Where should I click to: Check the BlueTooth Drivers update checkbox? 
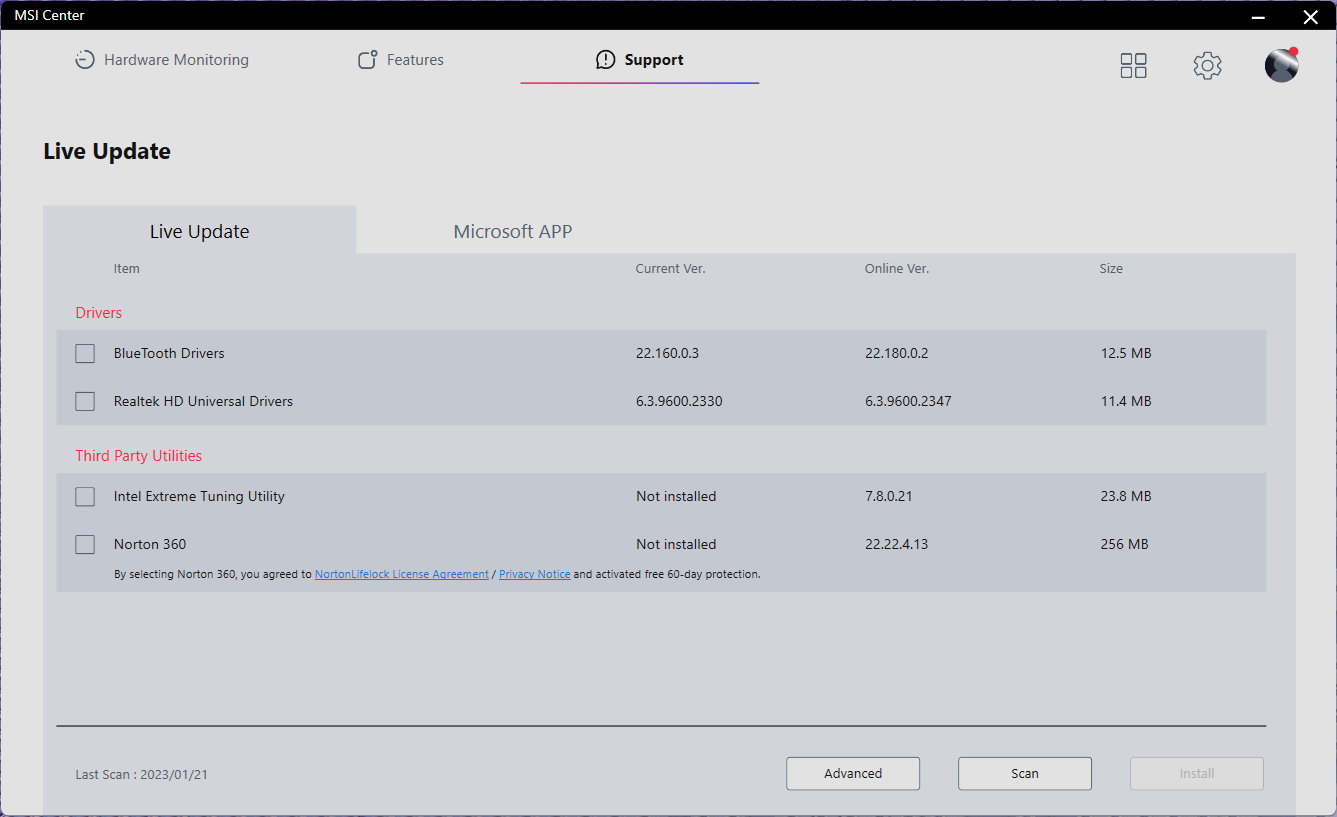85,353
